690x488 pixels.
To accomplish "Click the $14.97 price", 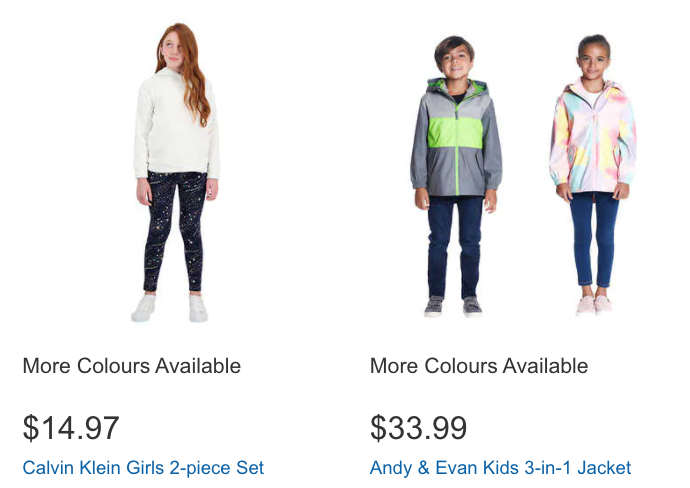I will [71, 428].
